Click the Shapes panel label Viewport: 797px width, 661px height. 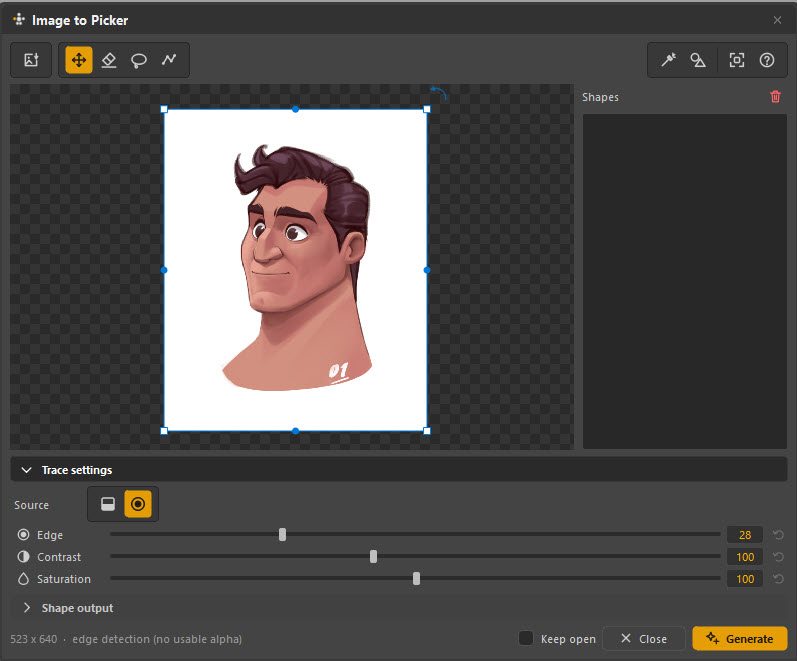tap(600, 97)
